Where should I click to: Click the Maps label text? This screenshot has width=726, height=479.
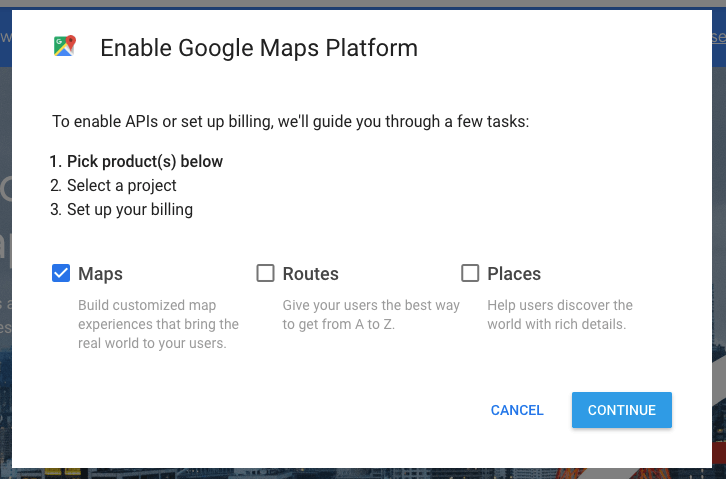click(x=100, y=274)
